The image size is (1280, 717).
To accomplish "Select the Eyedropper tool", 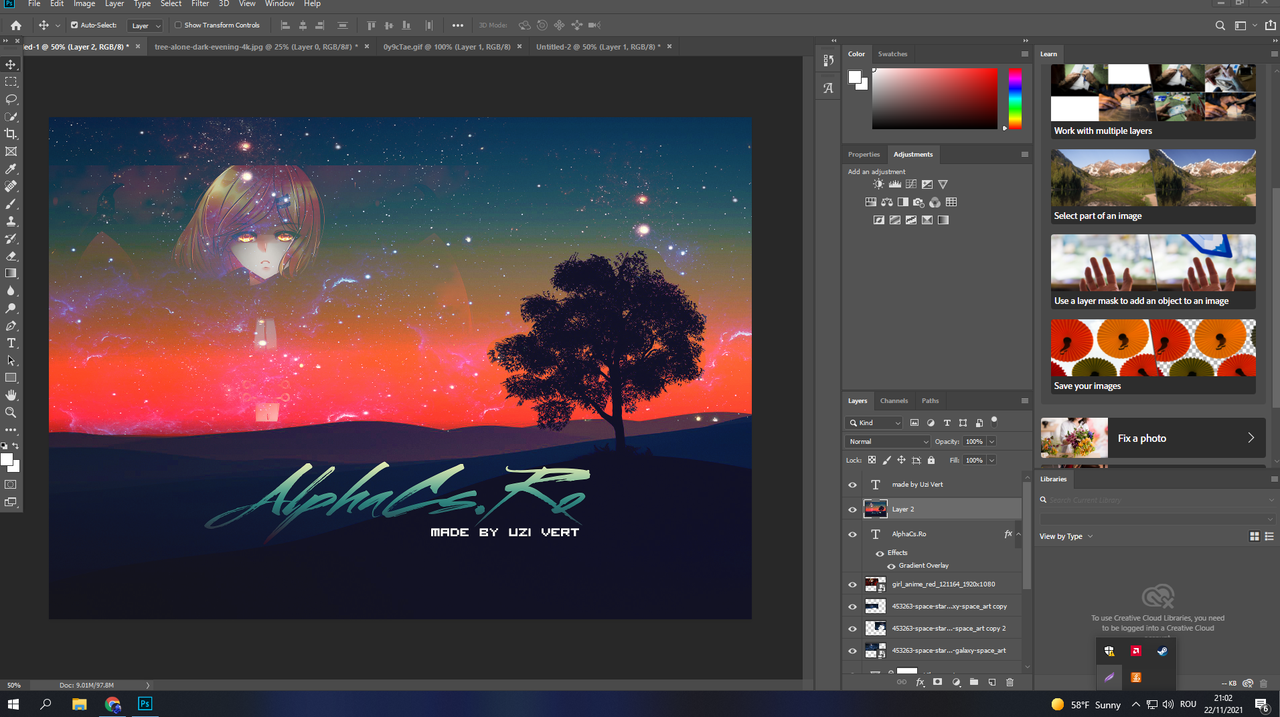I will coord(11,169).
